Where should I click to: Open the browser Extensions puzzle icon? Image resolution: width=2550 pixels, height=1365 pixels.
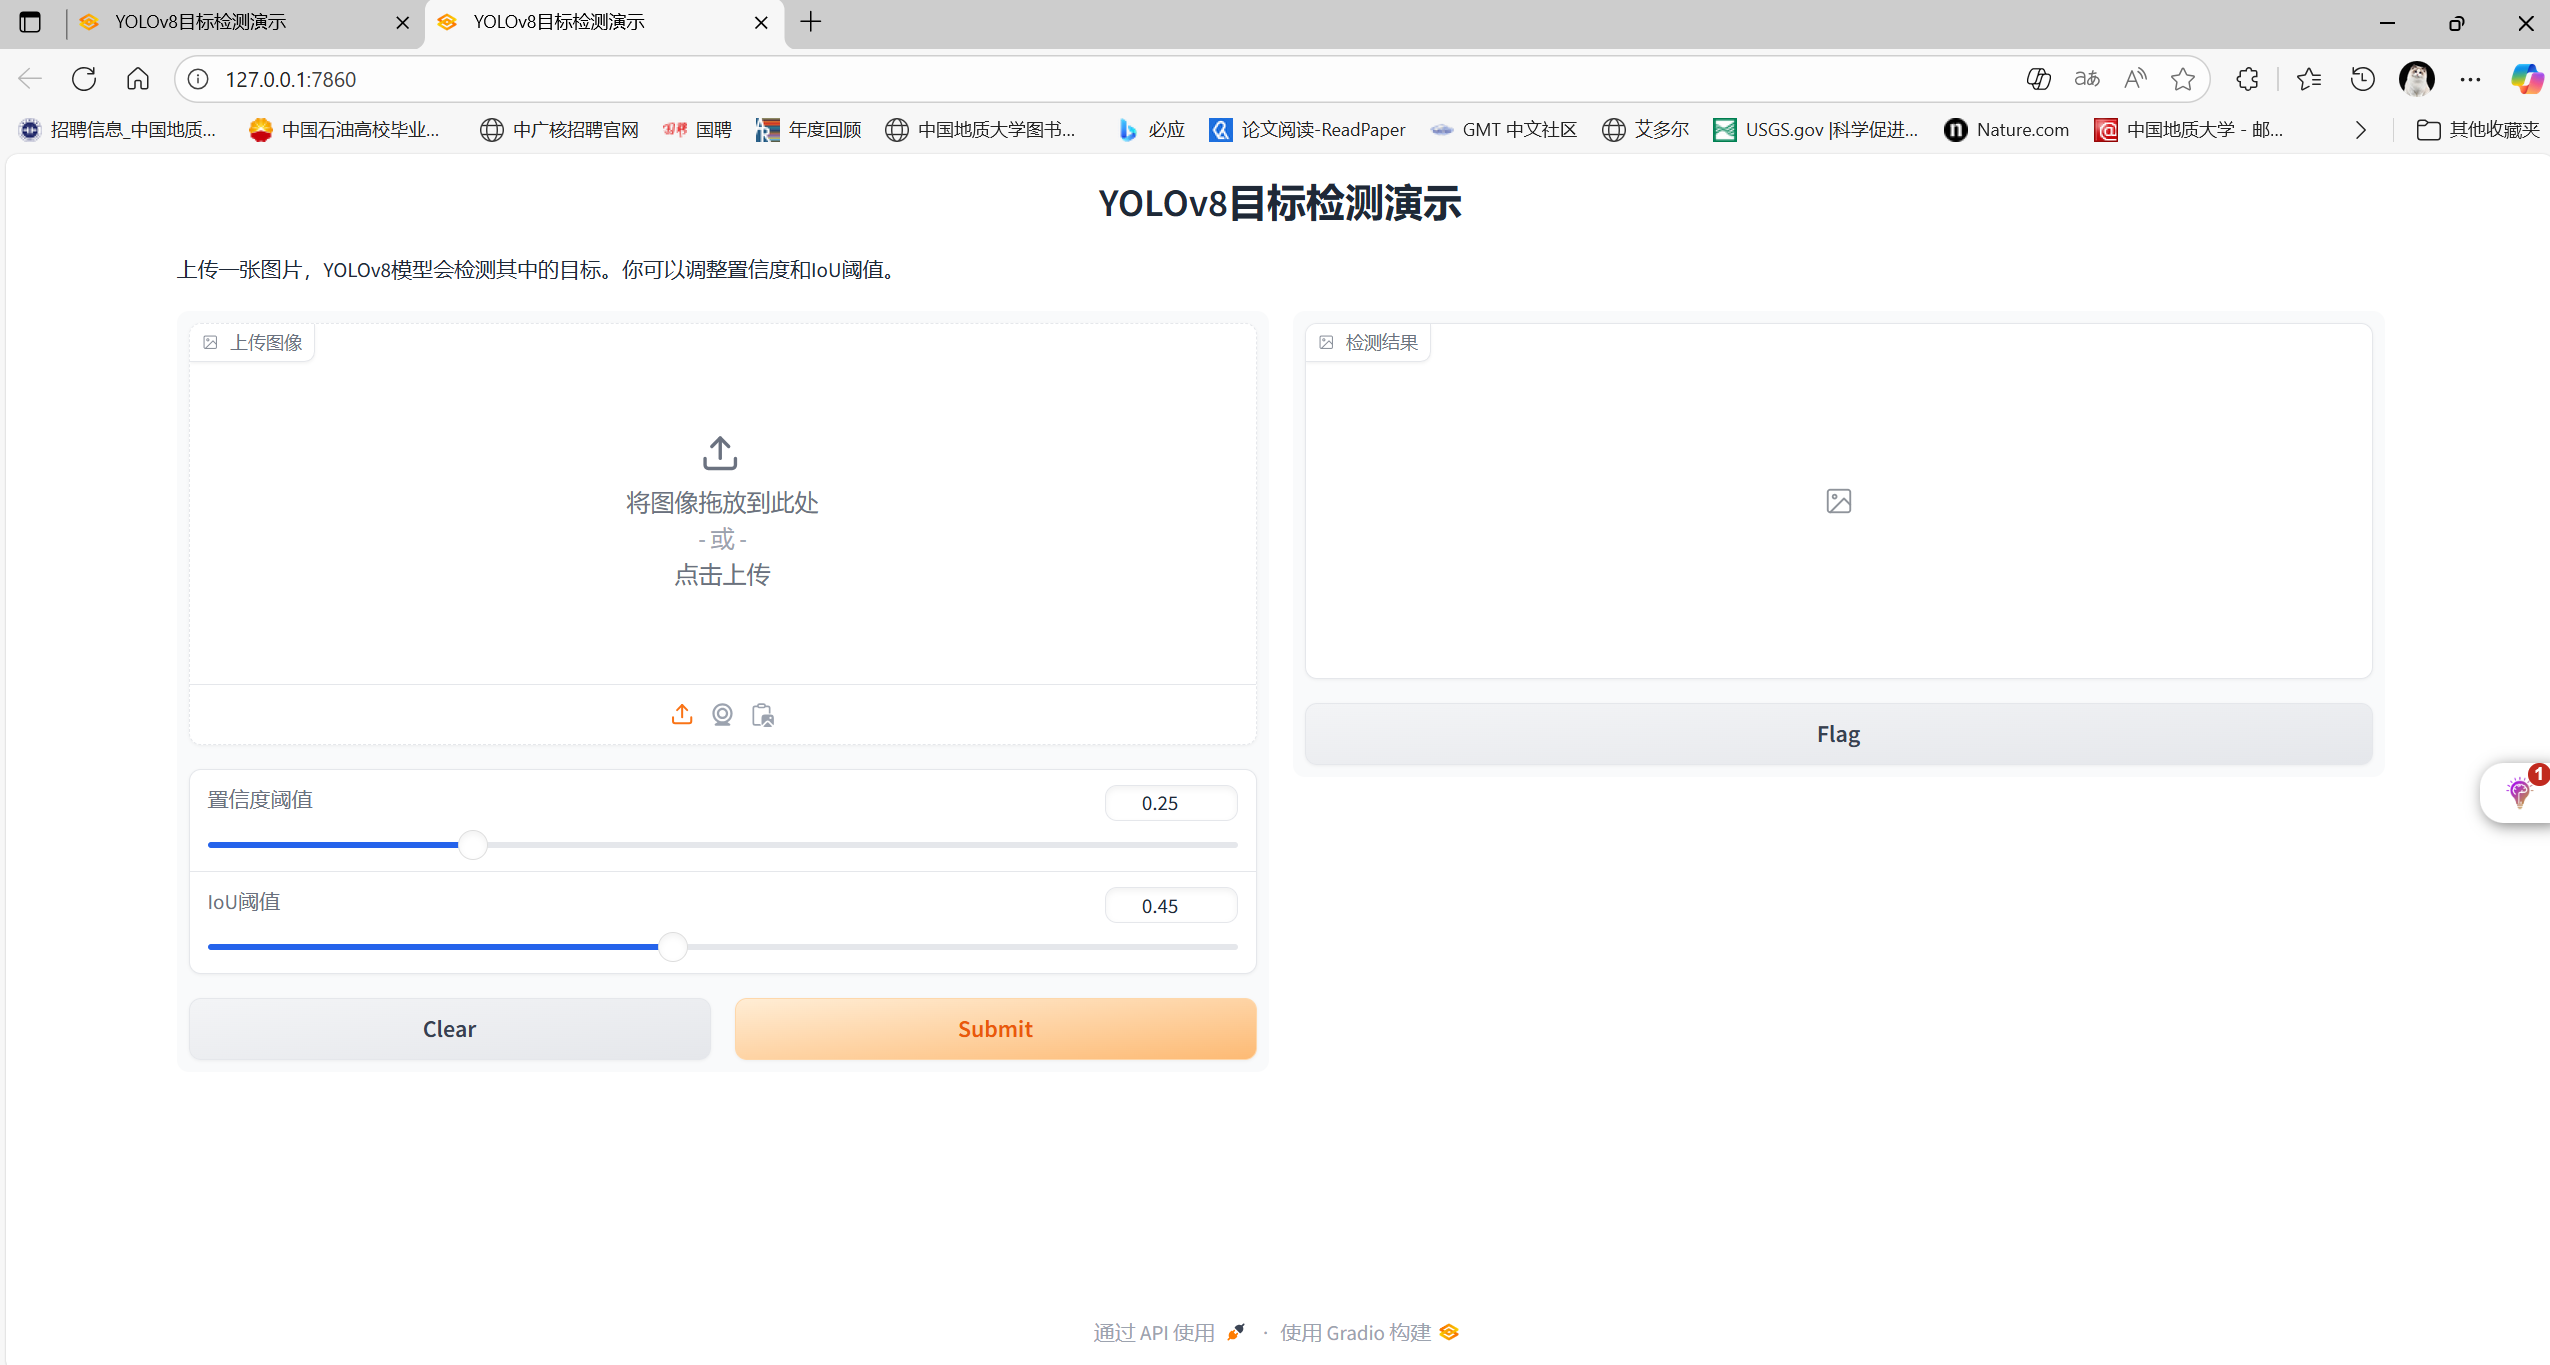pos(2247,78)
